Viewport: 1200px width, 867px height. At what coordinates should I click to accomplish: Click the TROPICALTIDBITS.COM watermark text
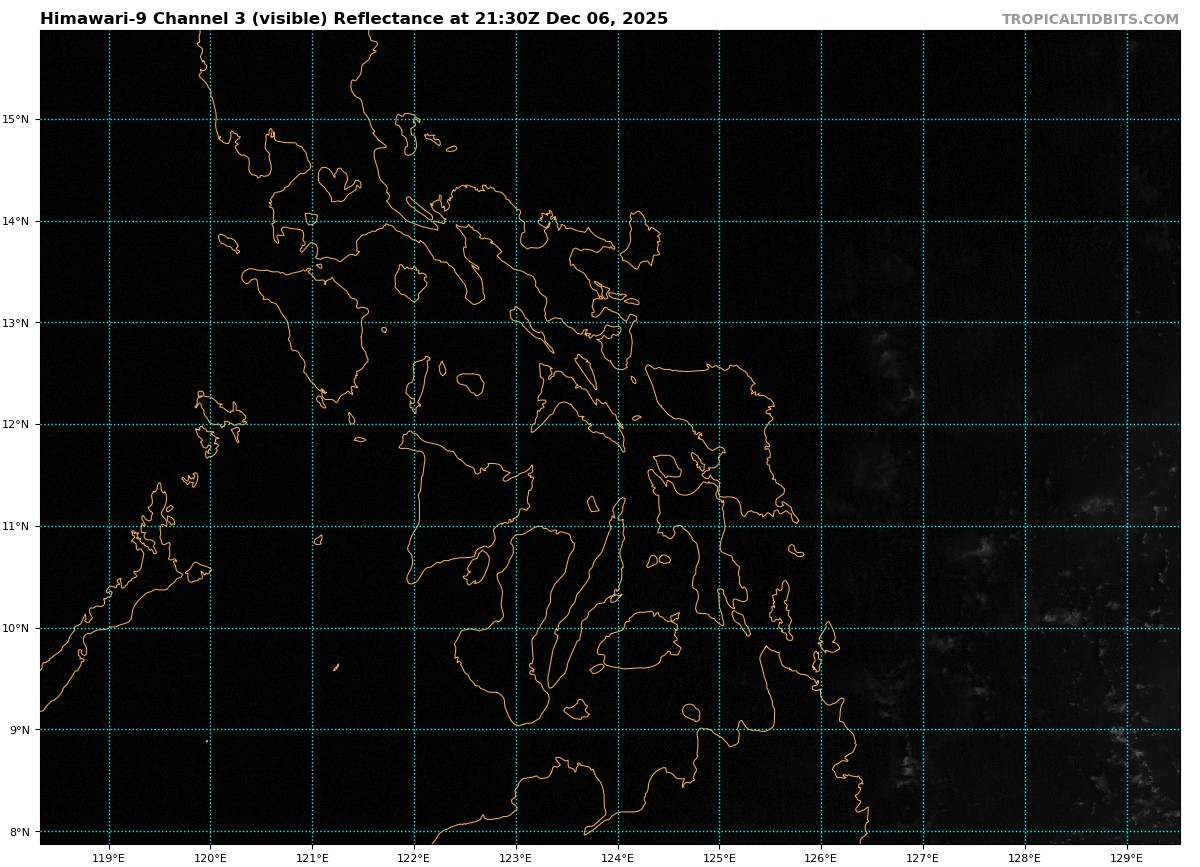1090,19
